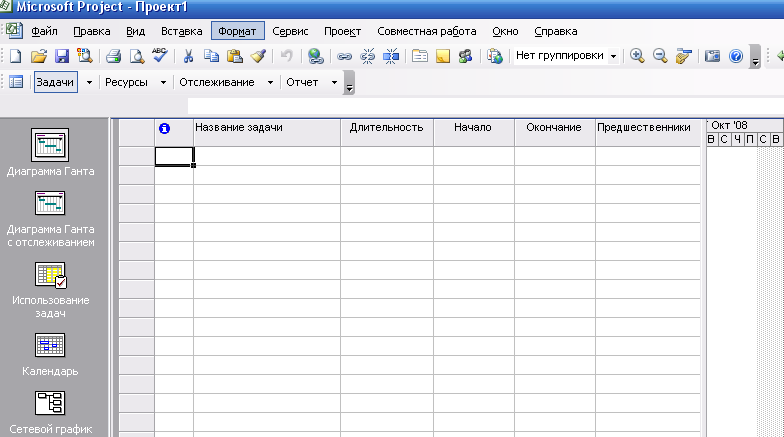Click the Предшественники column header
Screen dimensions: 784x437
(648, 133)
